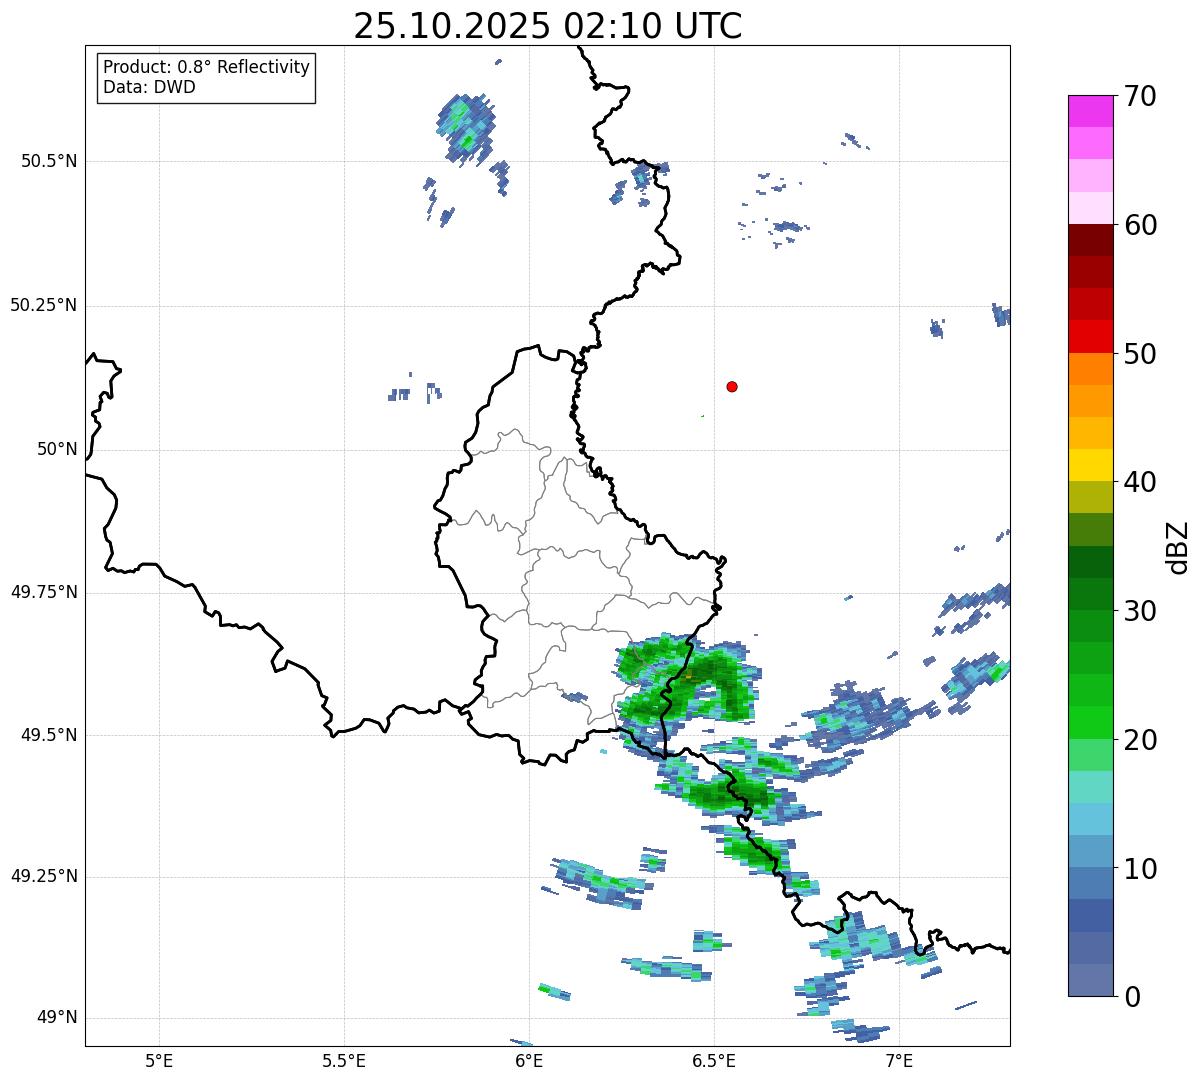Click the title "25.10.2025 02:10 UTC"
This screenshot has height=1081, width=1202.
coord(548,26)
